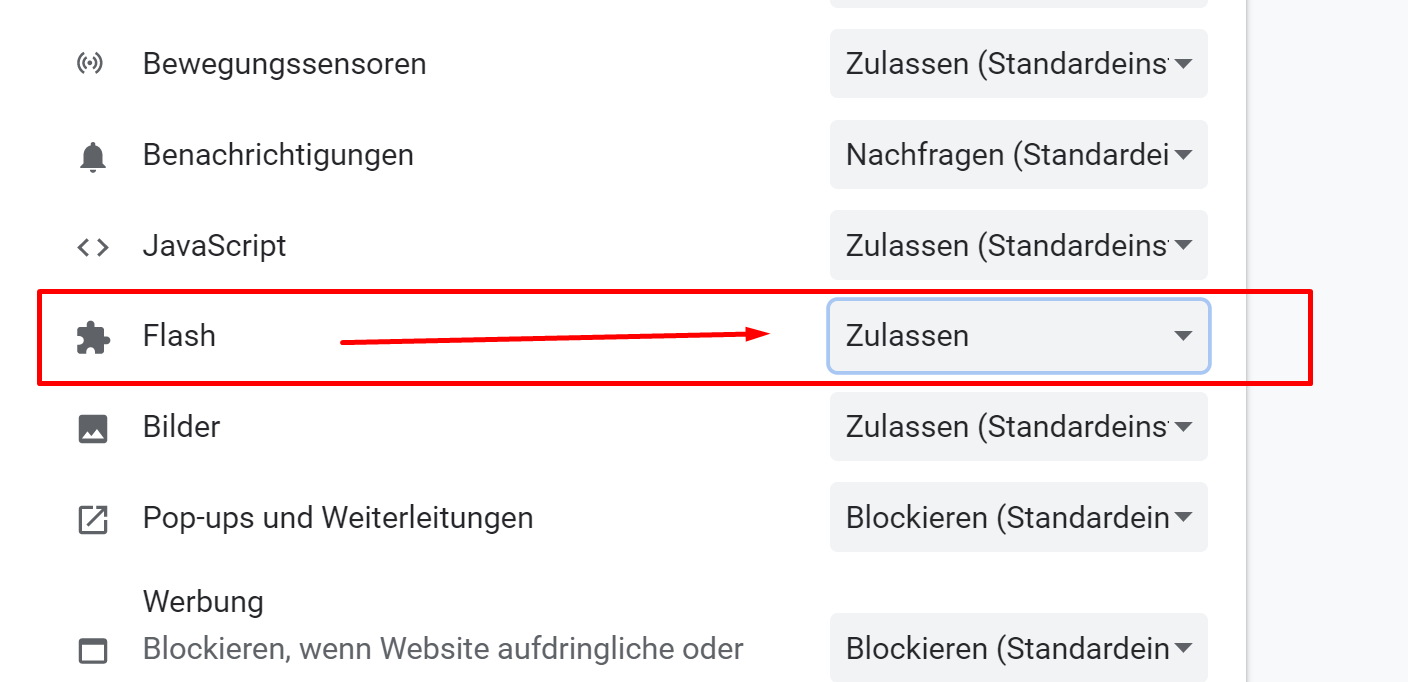Expand the Benachrichtigungen Nachfragen dropdown
Screen dimensions: 1408x682
click(x=1018, y=155)
